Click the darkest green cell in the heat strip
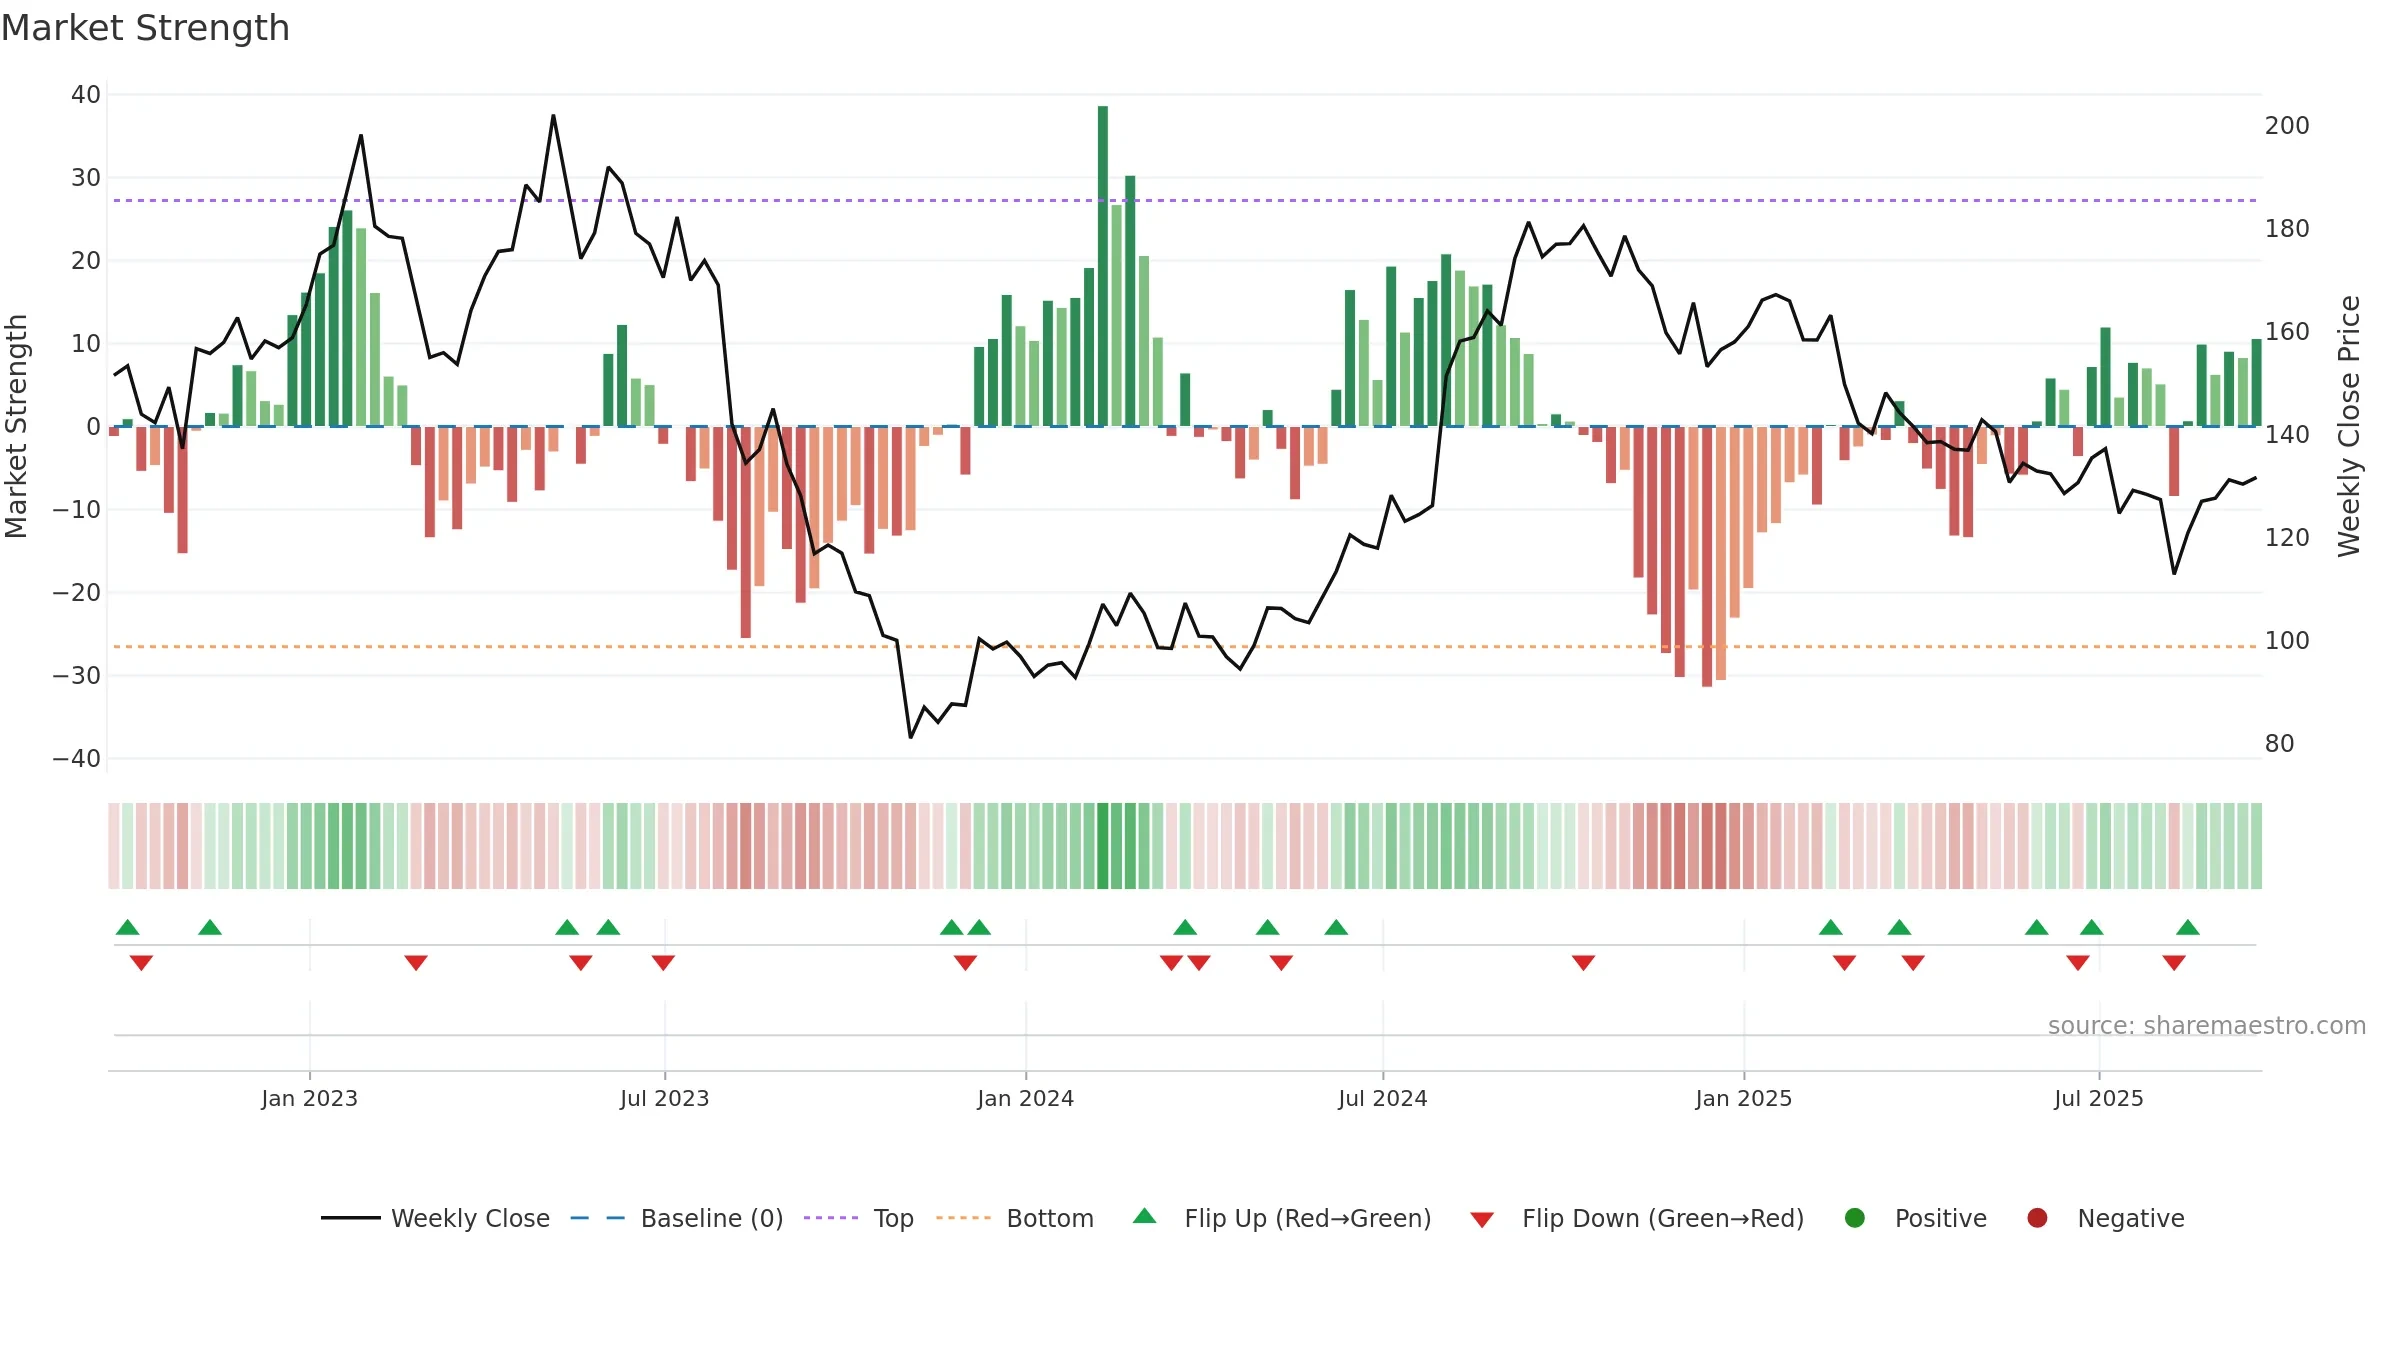2400x1350 pixels. pos(1103,846)
